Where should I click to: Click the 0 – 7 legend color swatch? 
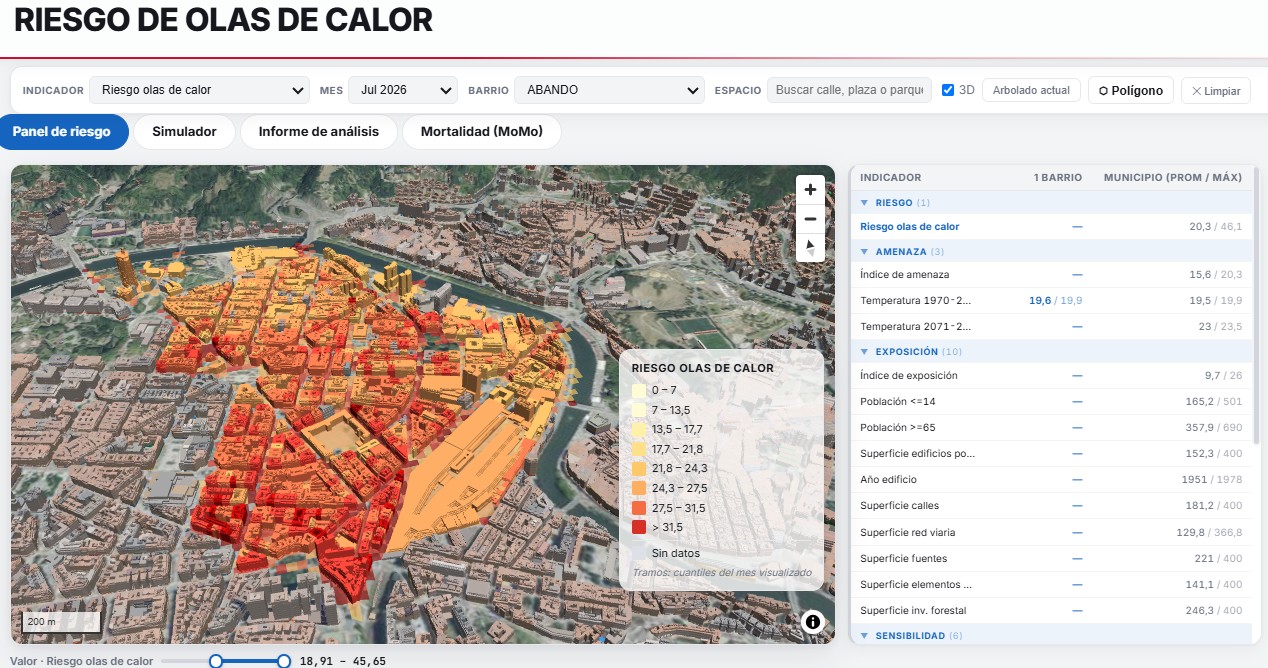point(638,390)
